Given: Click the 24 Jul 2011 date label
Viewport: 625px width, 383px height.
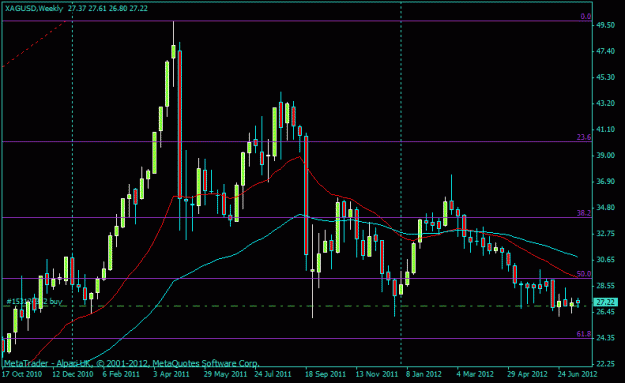Looking at the screenshot, I should tap(273, 374).
